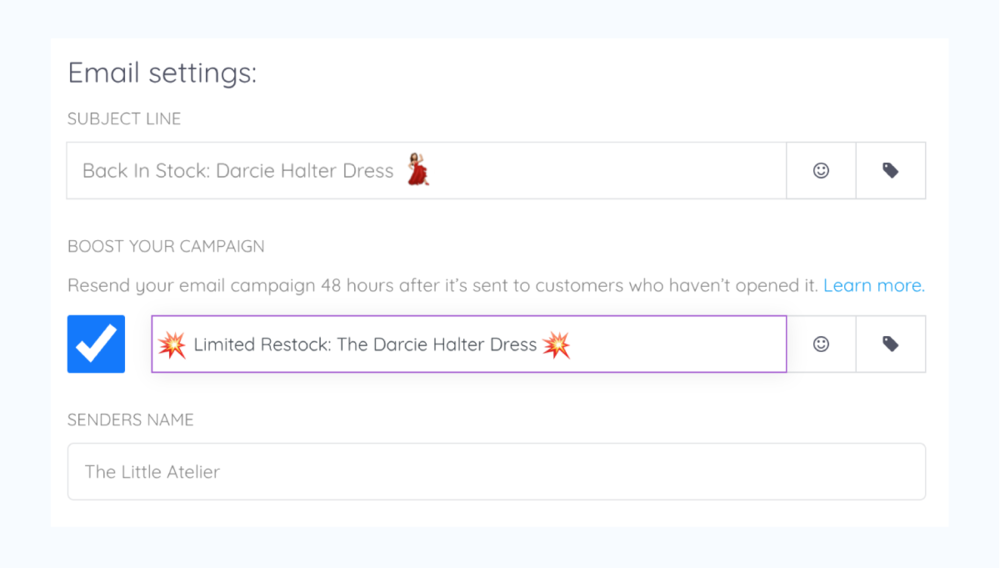
Task: Click the tag icon in boost campaign row
Action: click(890, 344)
